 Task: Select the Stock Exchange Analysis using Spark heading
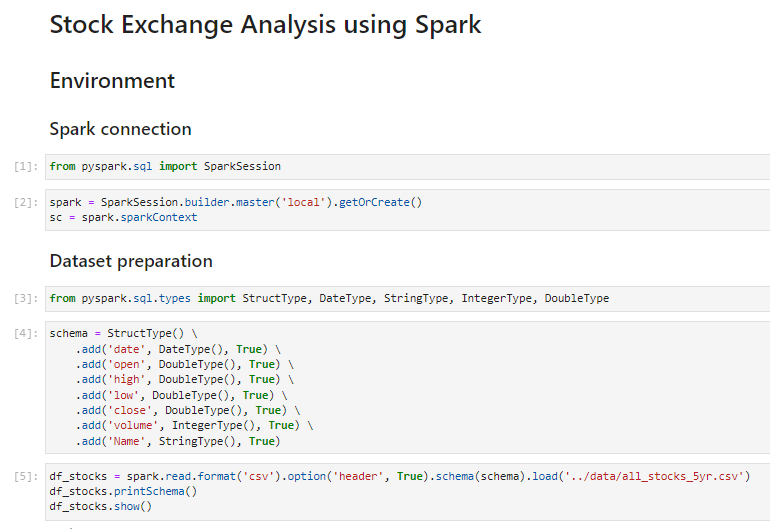(x=265, y=25)
